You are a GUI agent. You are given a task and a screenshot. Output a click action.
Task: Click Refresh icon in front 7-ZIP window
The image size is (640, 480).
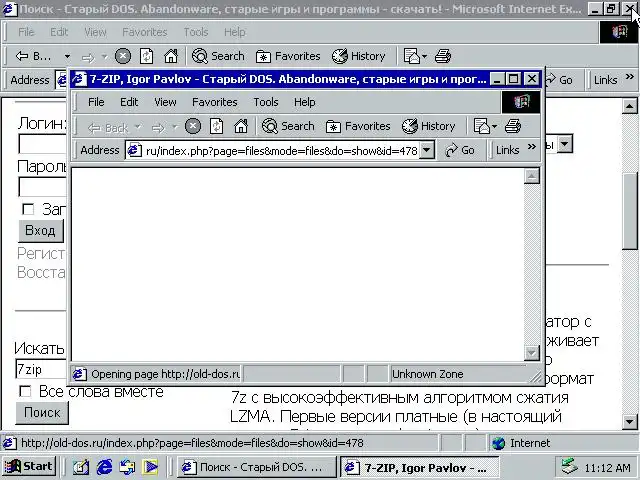[216, 126]
